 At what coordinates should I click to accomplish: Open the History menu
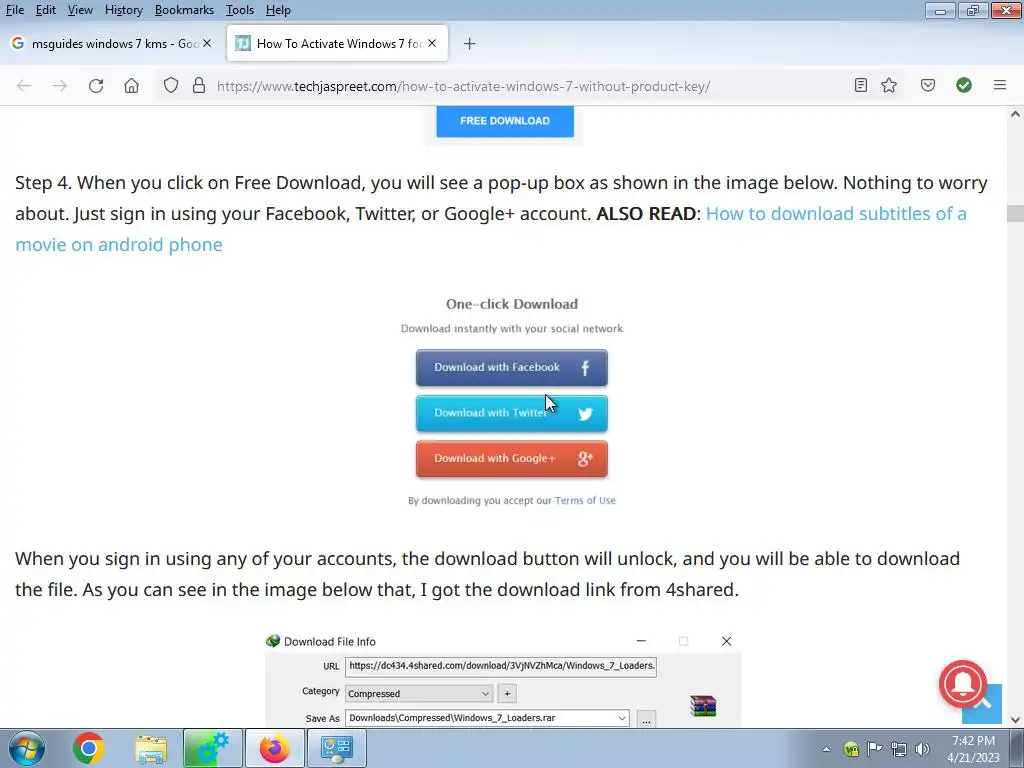coord(123,10)
